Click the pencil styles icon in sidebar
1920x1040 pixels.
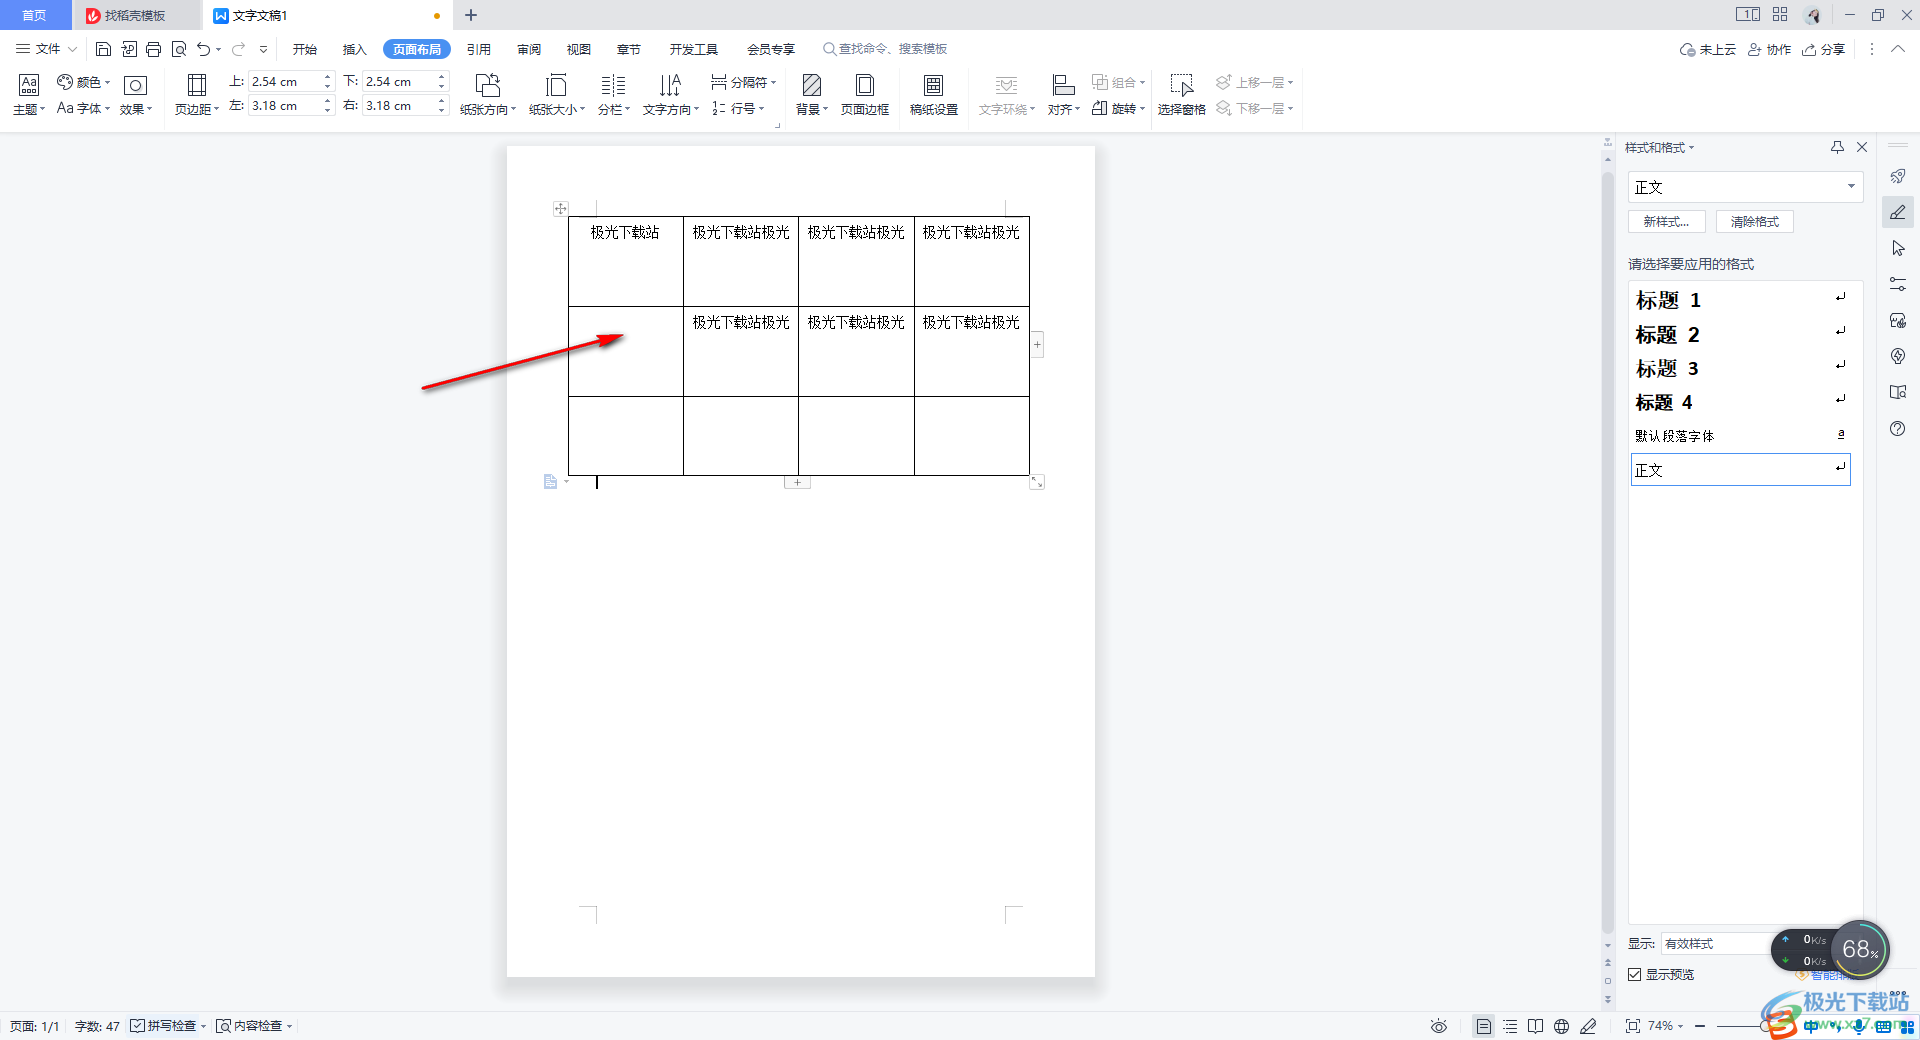[x=1897, y=212]
